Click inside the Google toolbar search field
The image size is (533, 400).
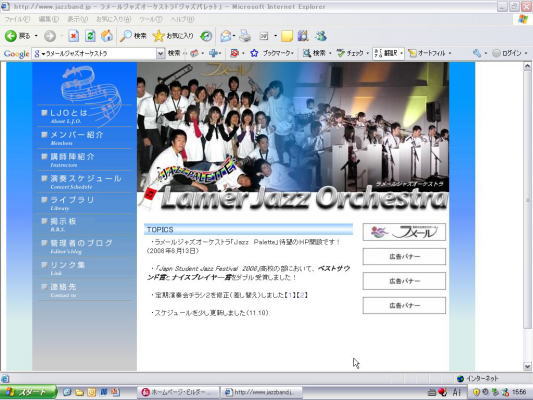point(99,53)
